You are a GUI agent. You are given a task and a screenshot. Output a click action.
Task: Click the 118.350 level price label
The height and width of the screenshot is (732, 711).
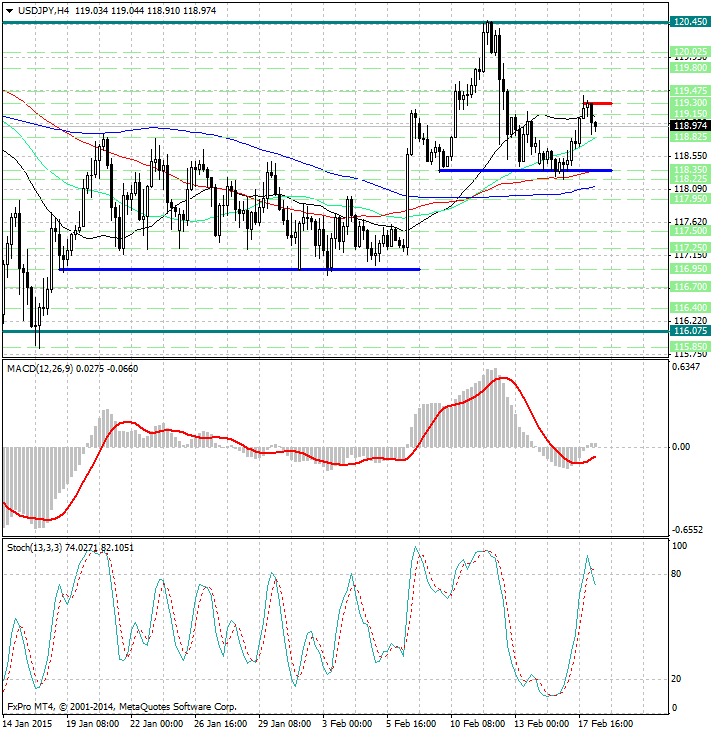click(x=690, y=169)
